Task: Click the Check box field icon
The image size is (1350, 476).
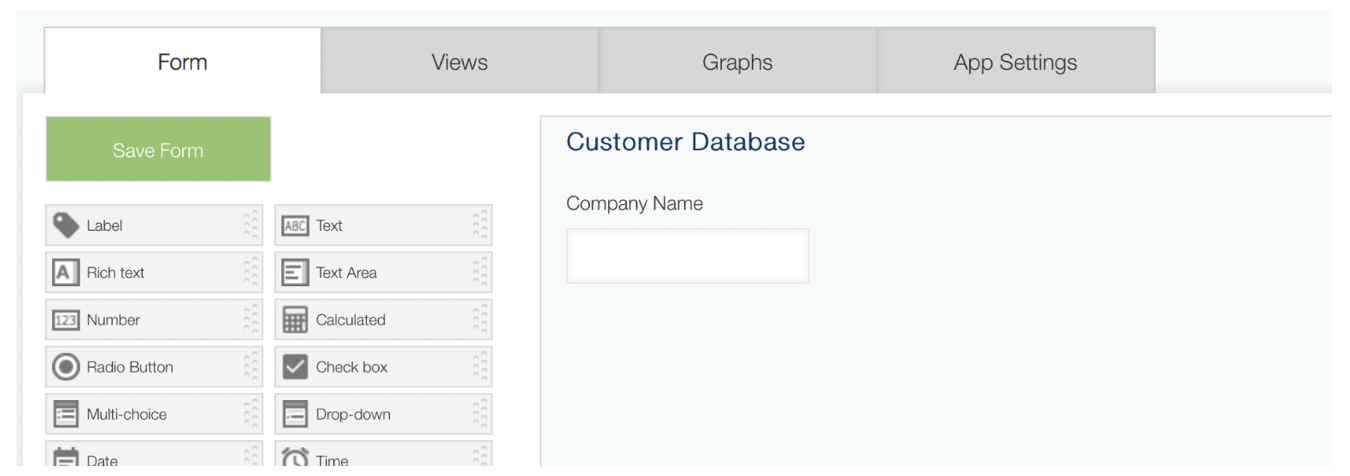Action: [295, 367]
